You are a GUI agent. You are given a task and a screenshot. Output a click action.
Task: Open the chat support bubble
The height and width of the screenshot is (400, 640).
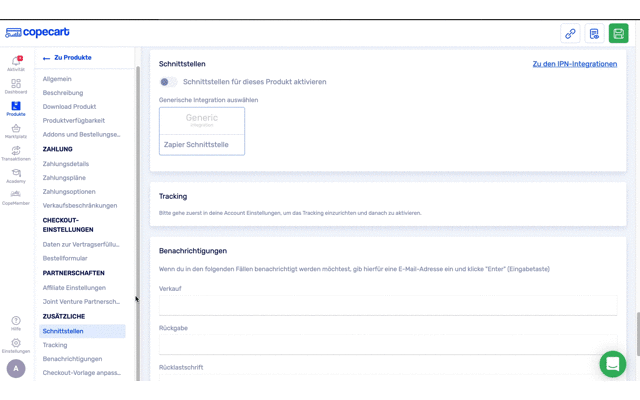click(612, 363)
